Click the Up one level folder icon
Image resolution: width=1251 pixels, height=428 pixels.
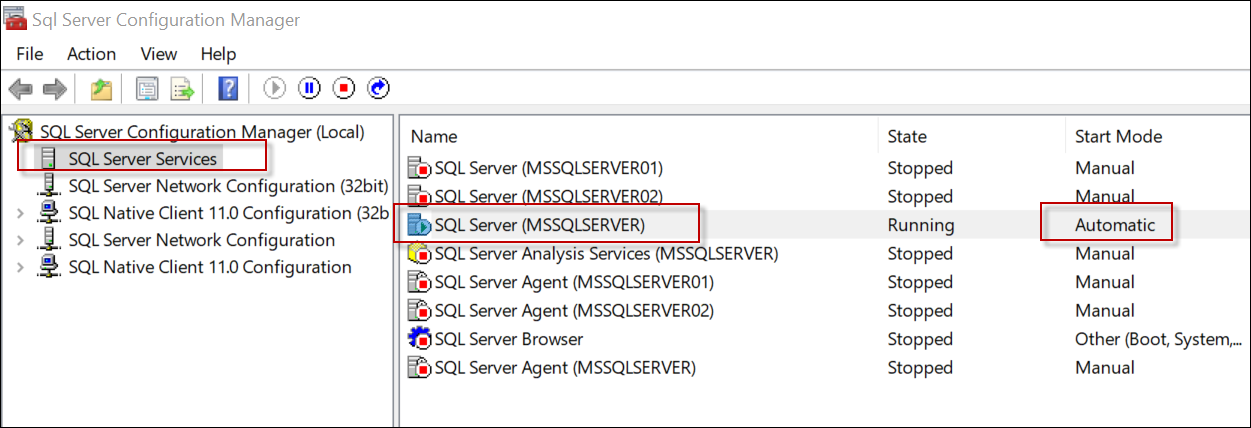pyautogui.click(x=101, y=90)
